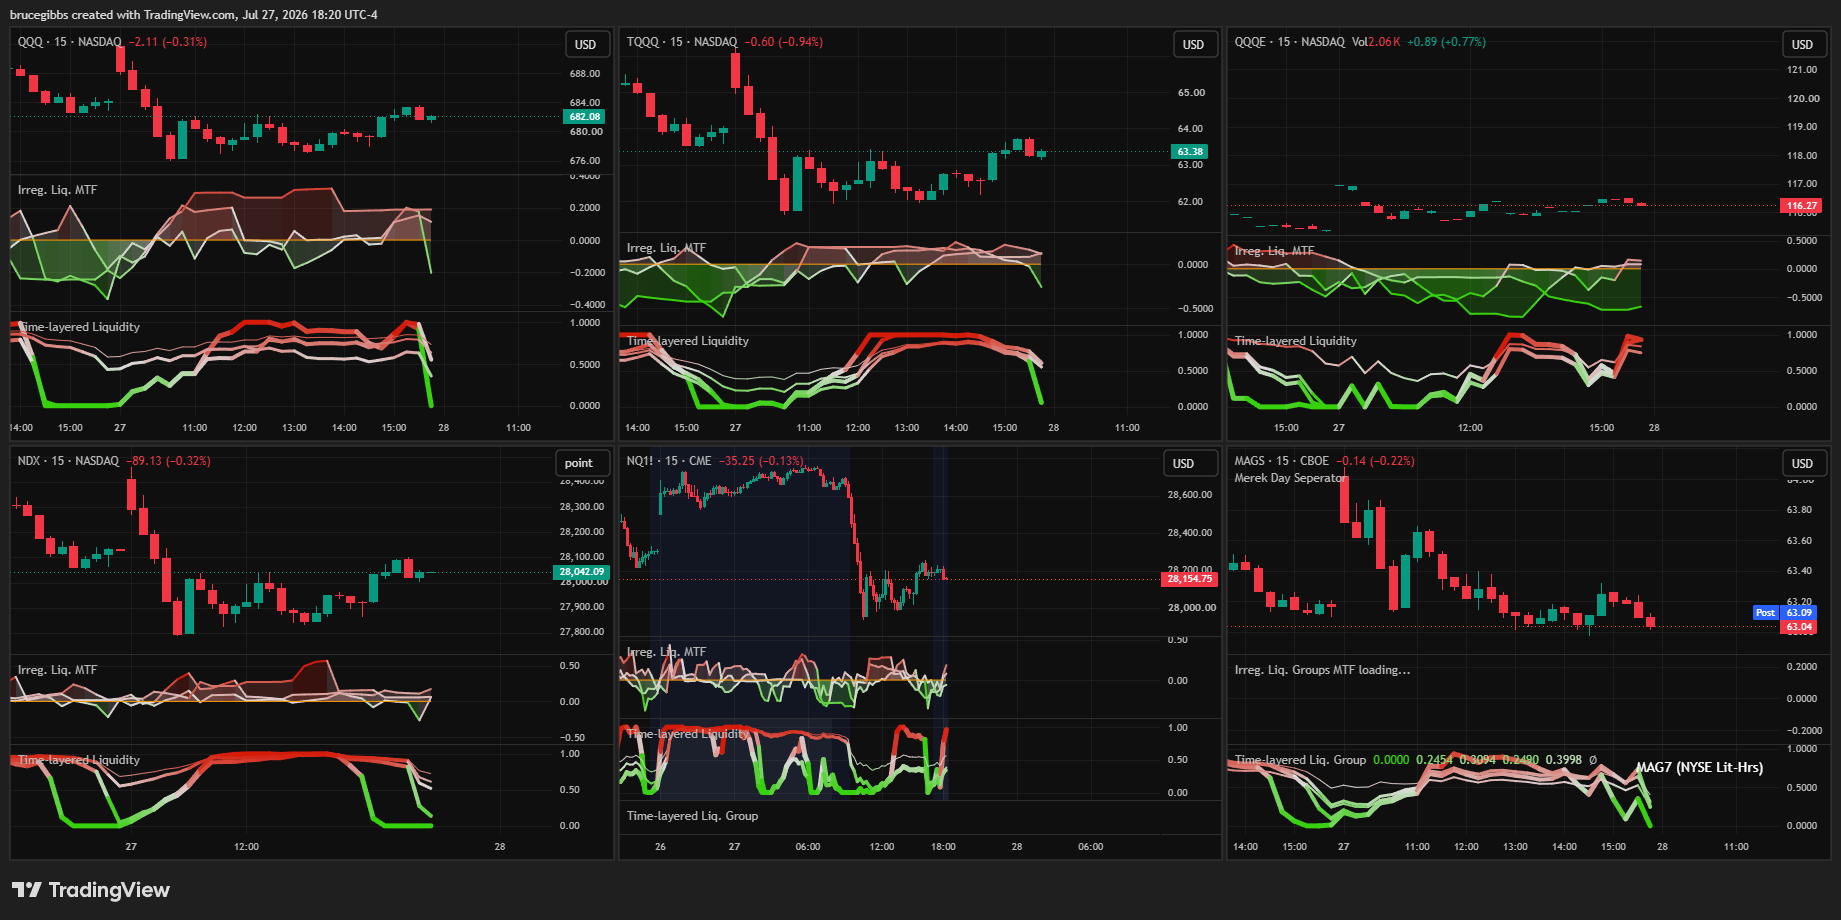Click the TQQQ · 15 · NASDAQ symbol title
Screen dimensions: 1841x920
[682, 42]
